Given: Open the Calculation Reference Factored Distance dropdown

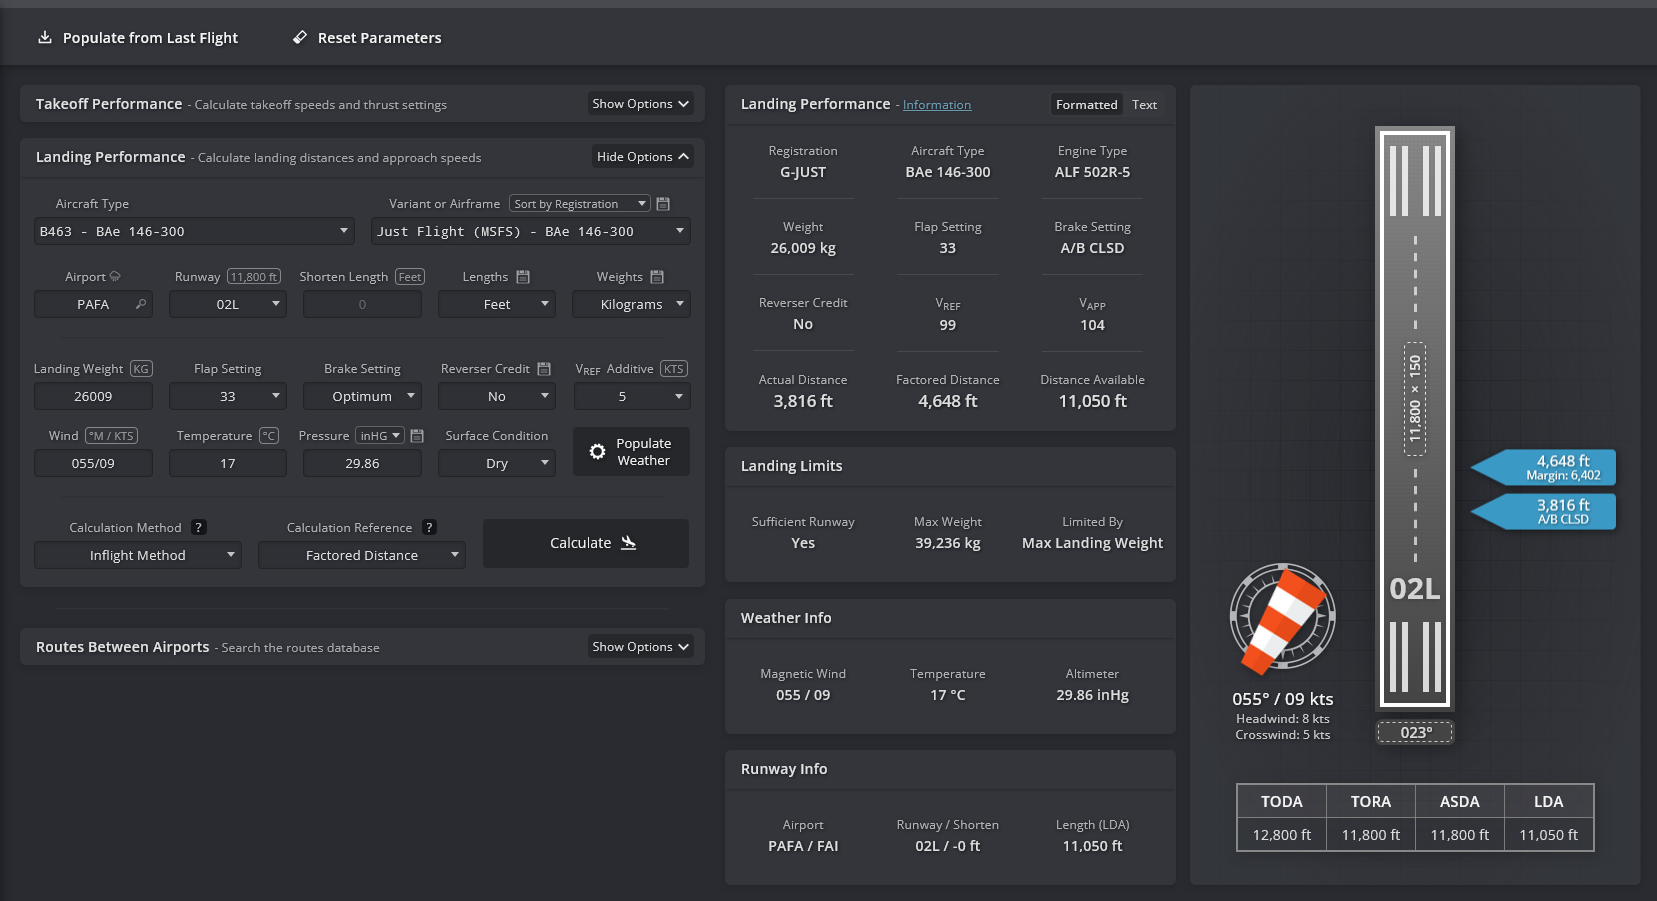Looking at the screenshot, I should coord(362,555).
